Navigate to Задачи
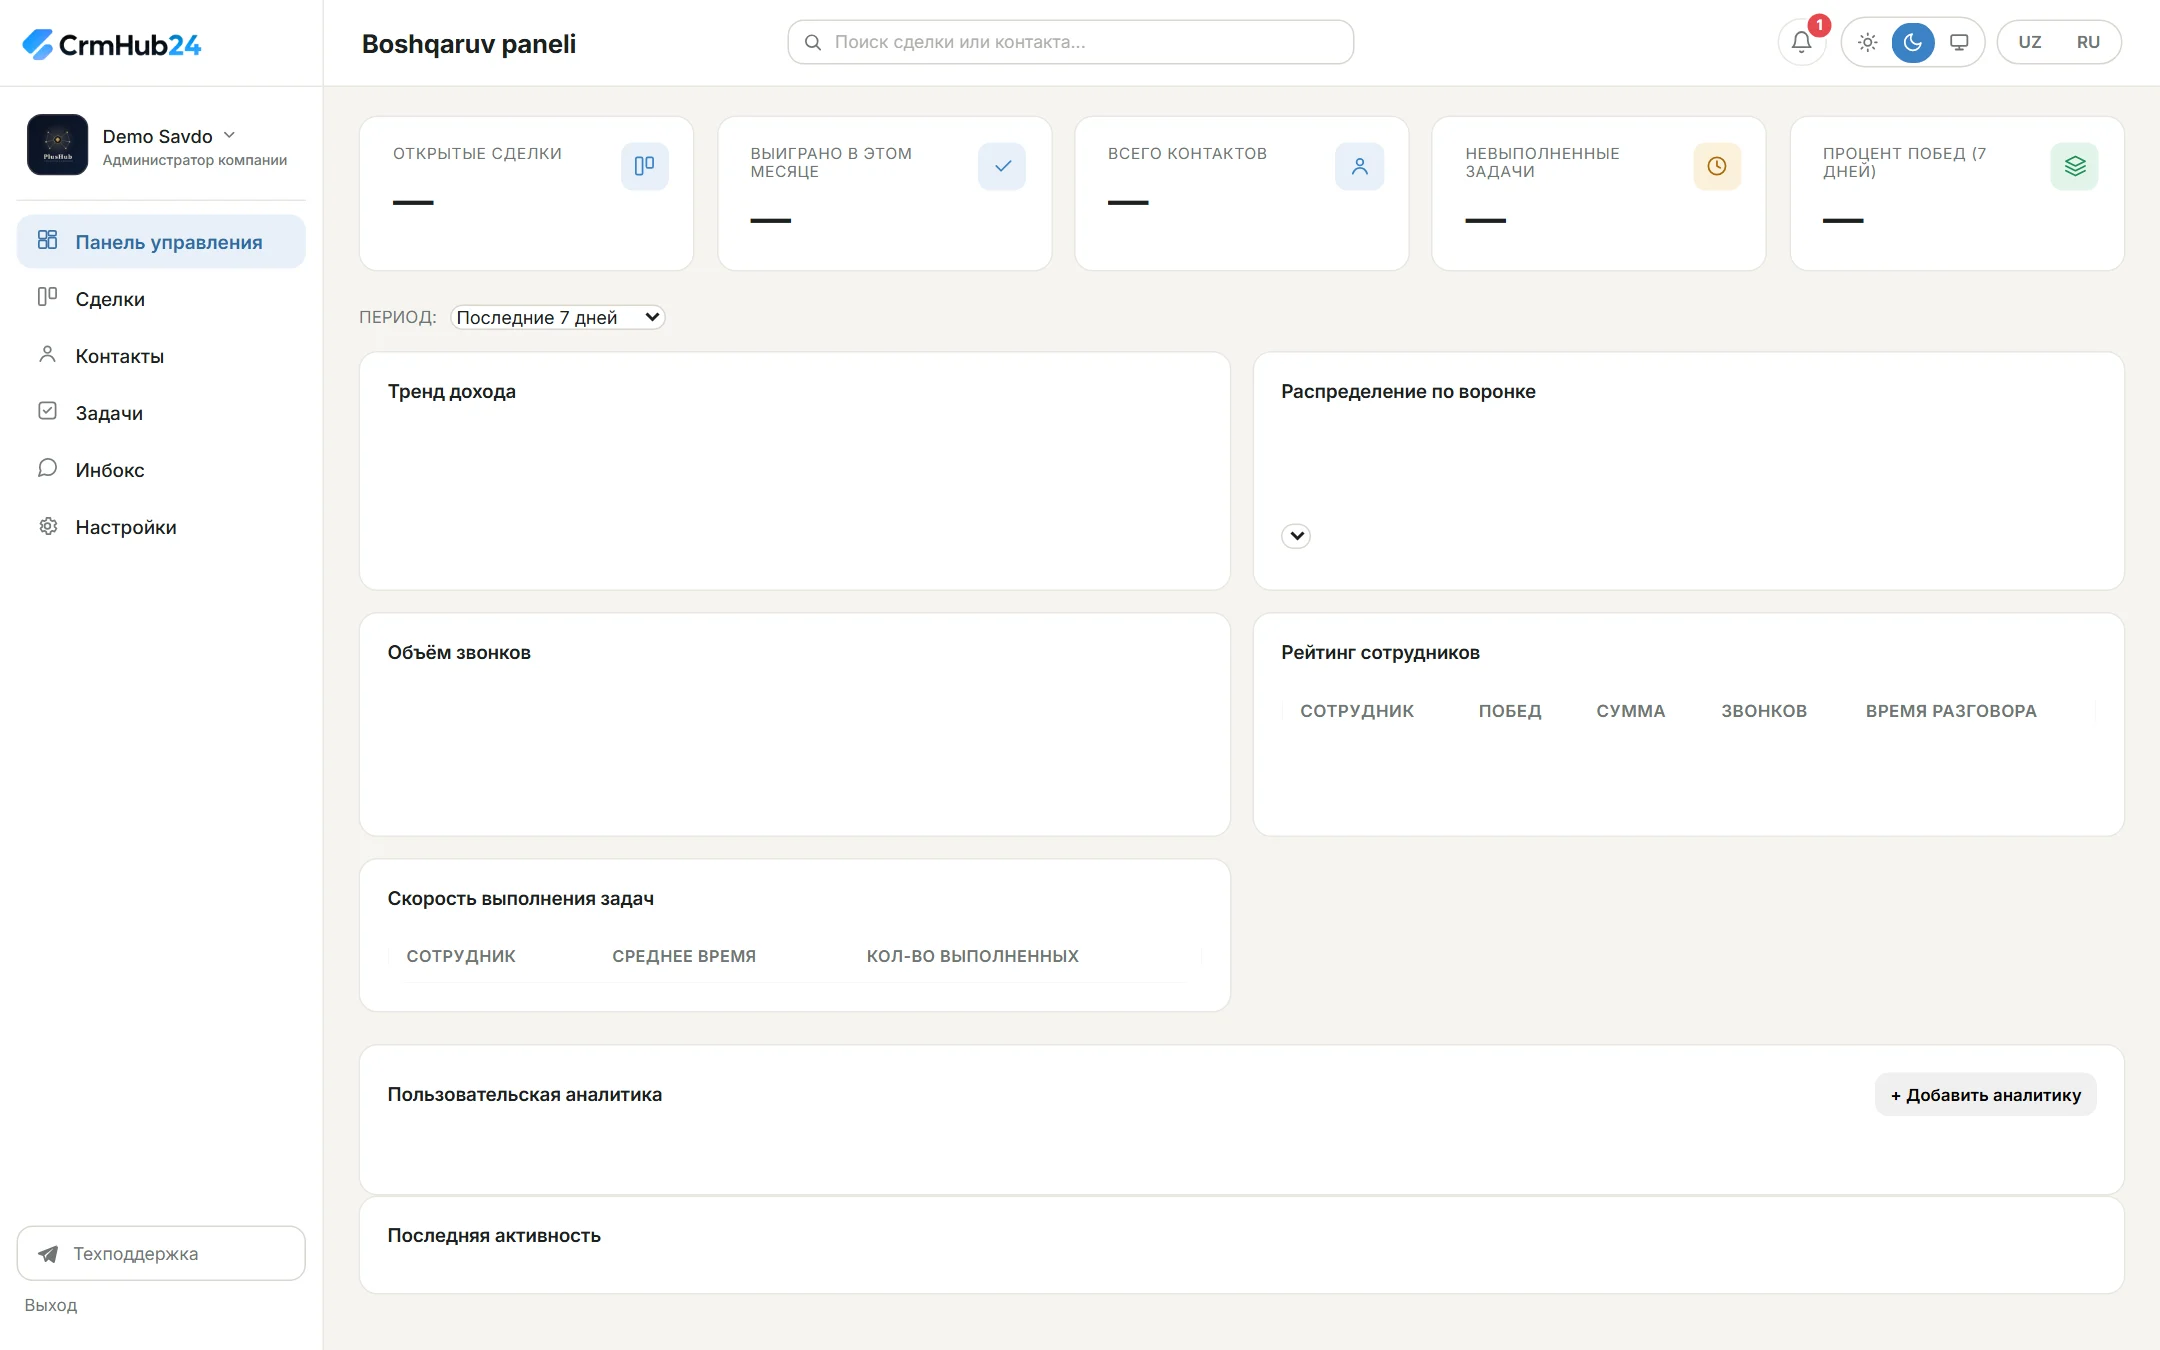Screen dimensions: 2160x1350 click(x=161, y=412)
